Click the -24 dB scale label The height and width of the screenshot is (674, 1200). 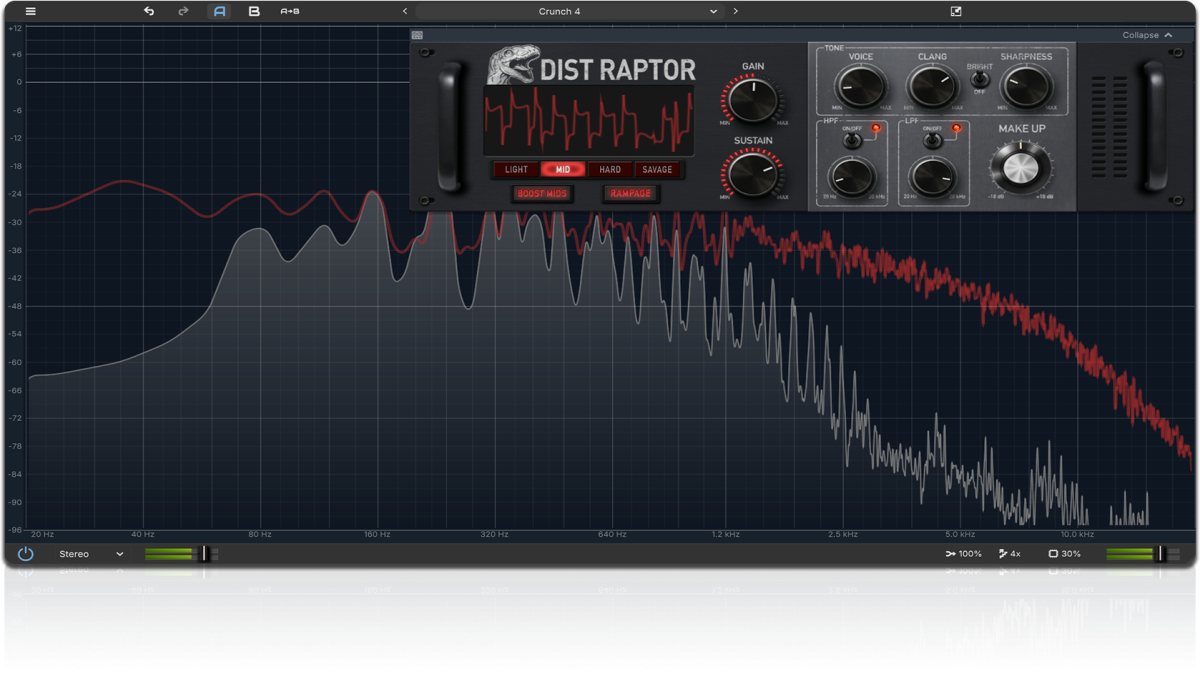(14, 195)
